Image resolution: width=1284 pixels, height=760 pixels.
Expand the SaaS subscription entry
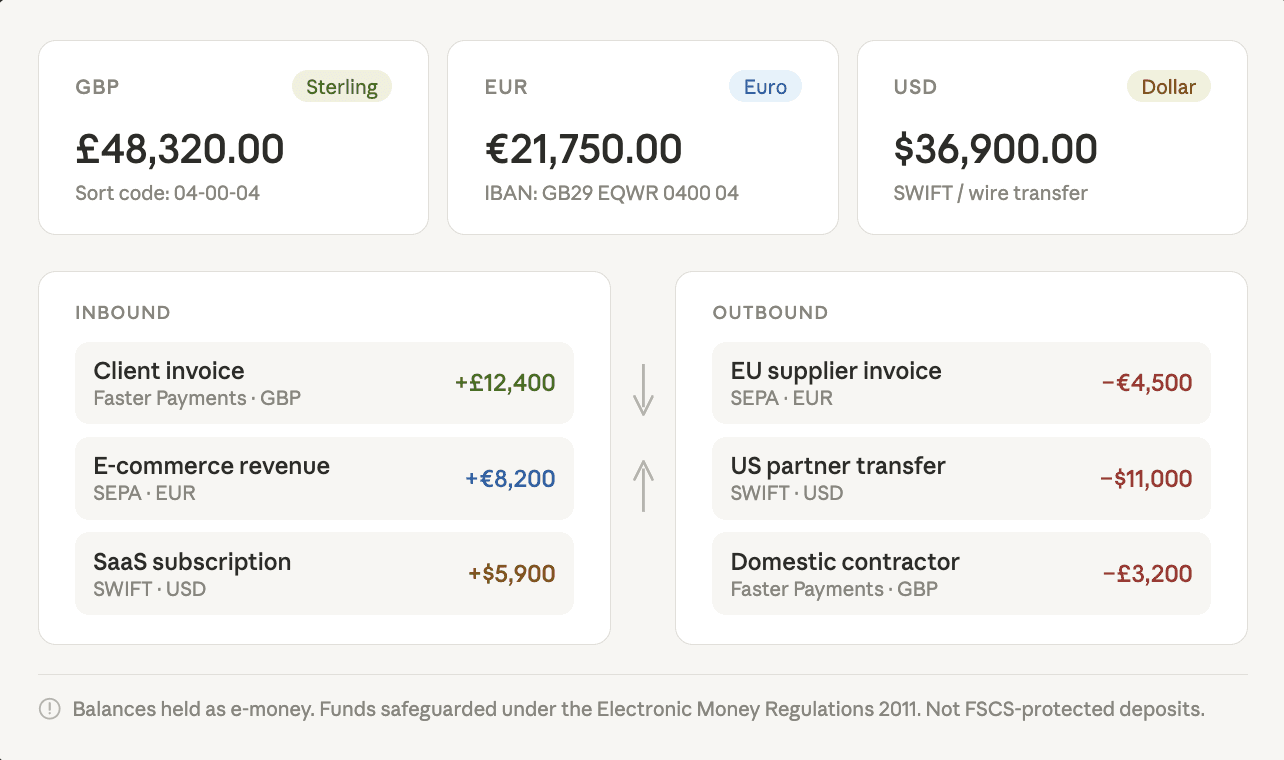324,573
